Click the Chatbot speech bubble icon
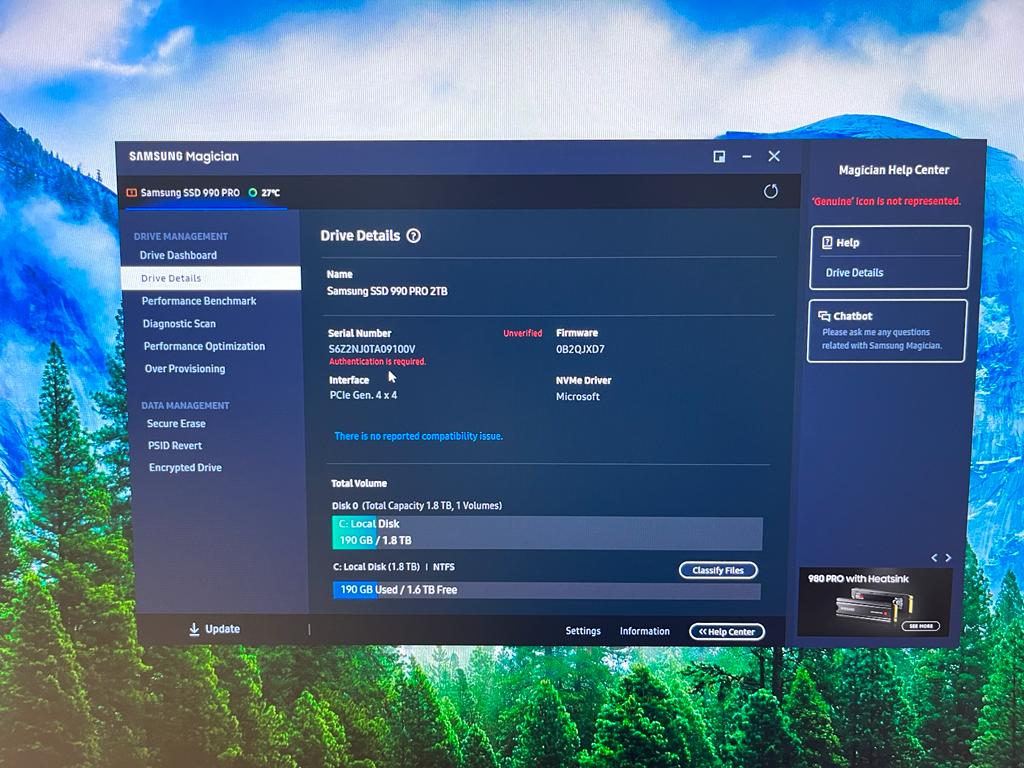 [x=824, y=316]
